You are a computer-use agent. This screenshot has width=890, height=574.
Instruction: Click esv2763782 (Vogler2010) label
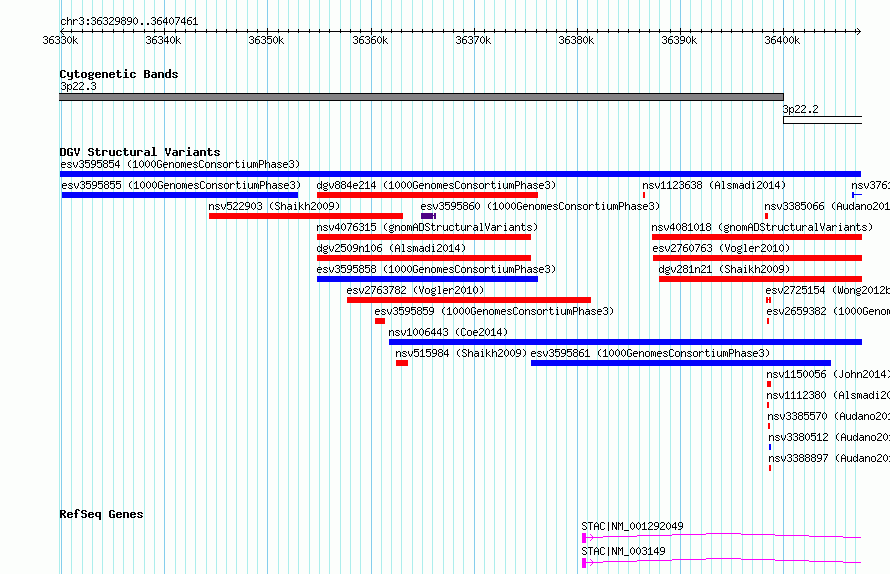coord(415,291)
